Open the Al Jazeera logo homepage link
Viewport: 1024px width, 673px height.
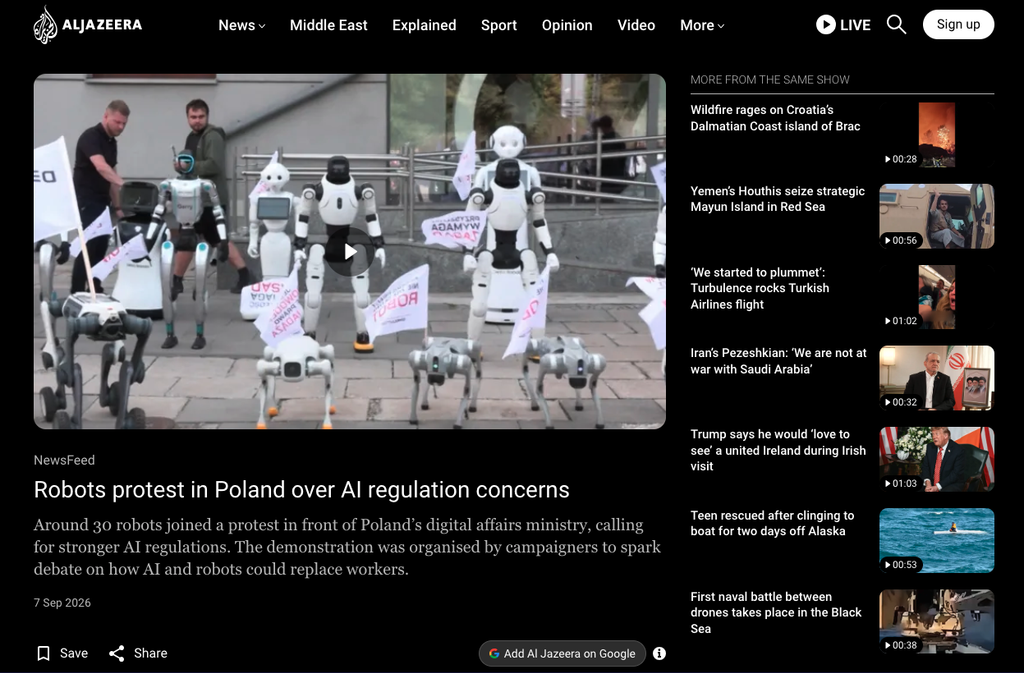(x=88, y=25)
